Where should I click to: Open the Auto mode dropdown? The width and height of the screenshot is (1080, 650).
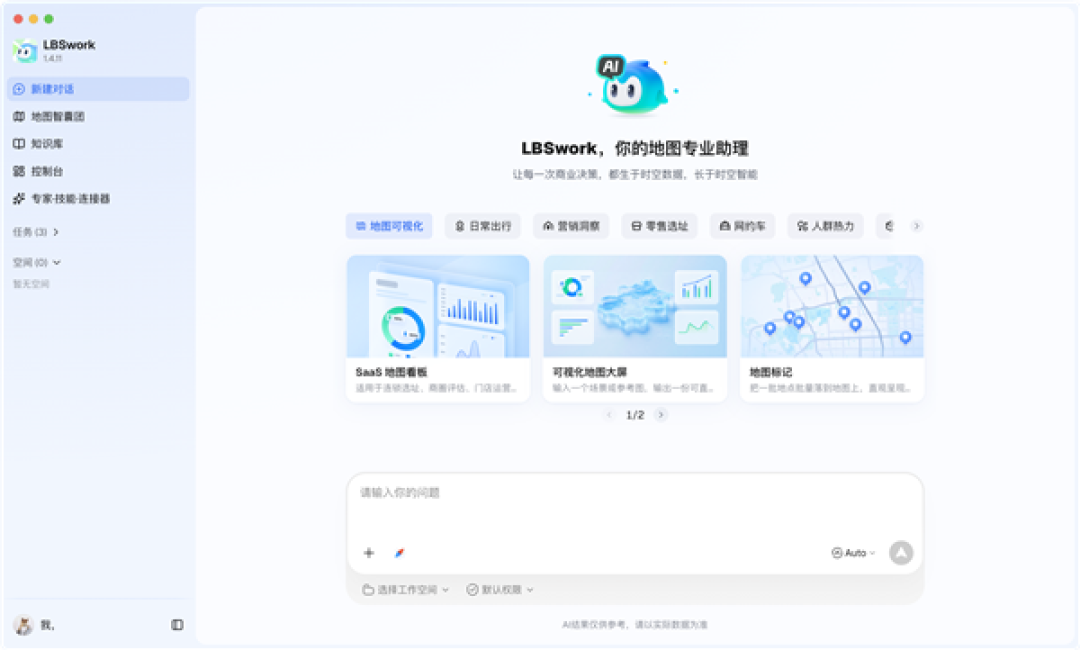coord(853,553)
